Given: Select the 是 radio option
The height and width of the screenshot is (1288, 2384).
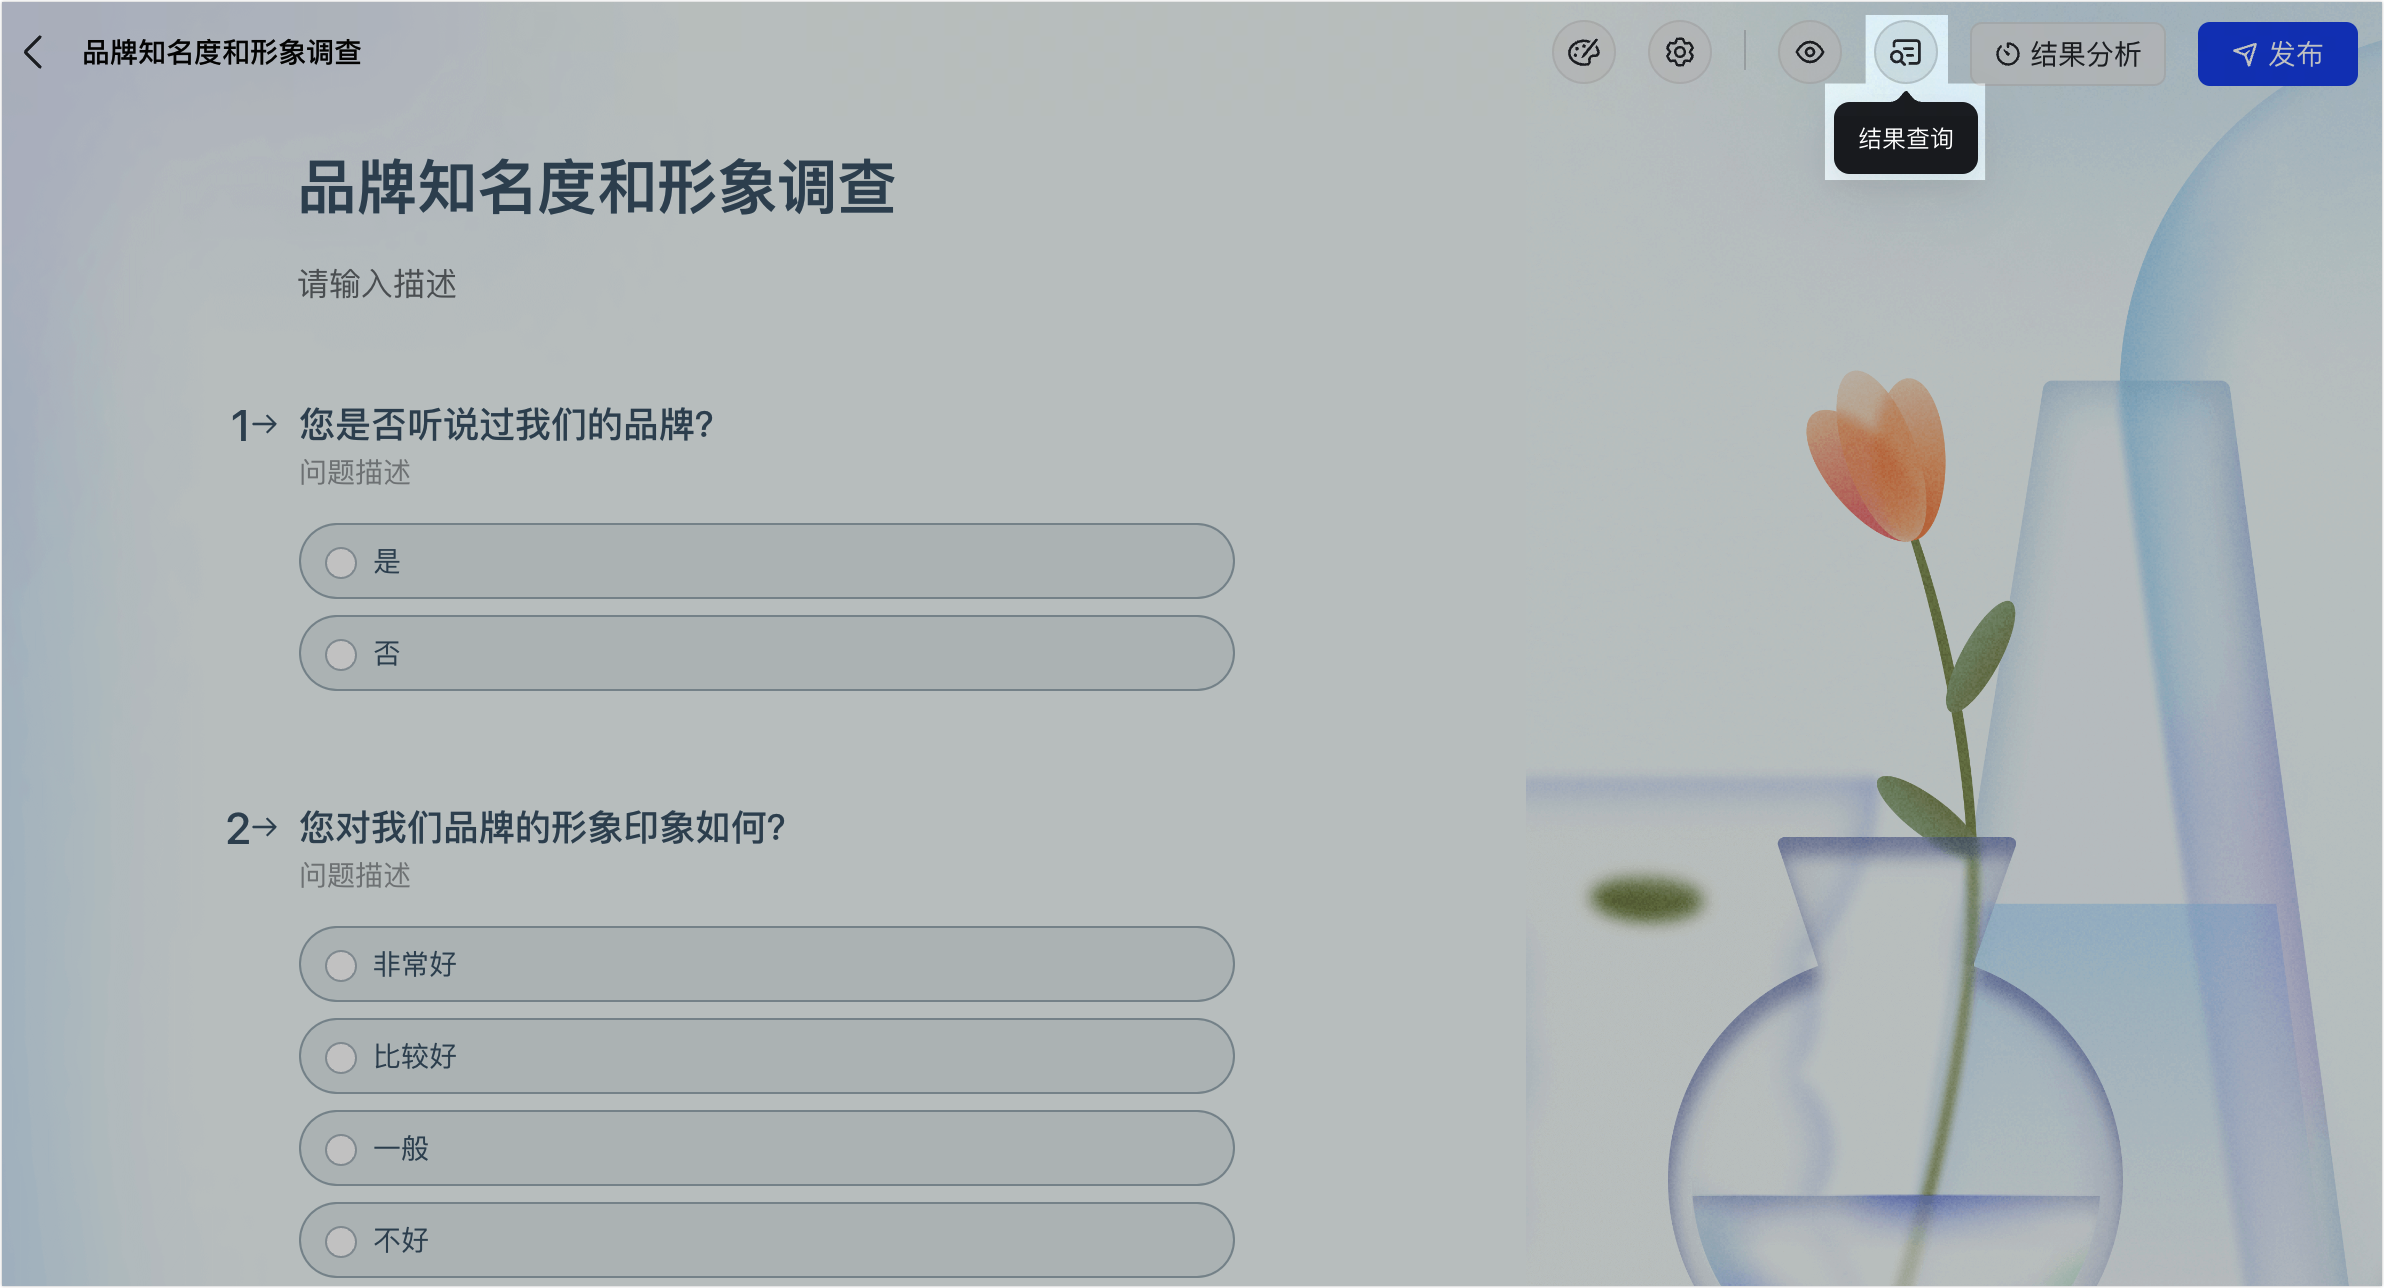Looking at the screenshot, I should click(x=766, y=561).
